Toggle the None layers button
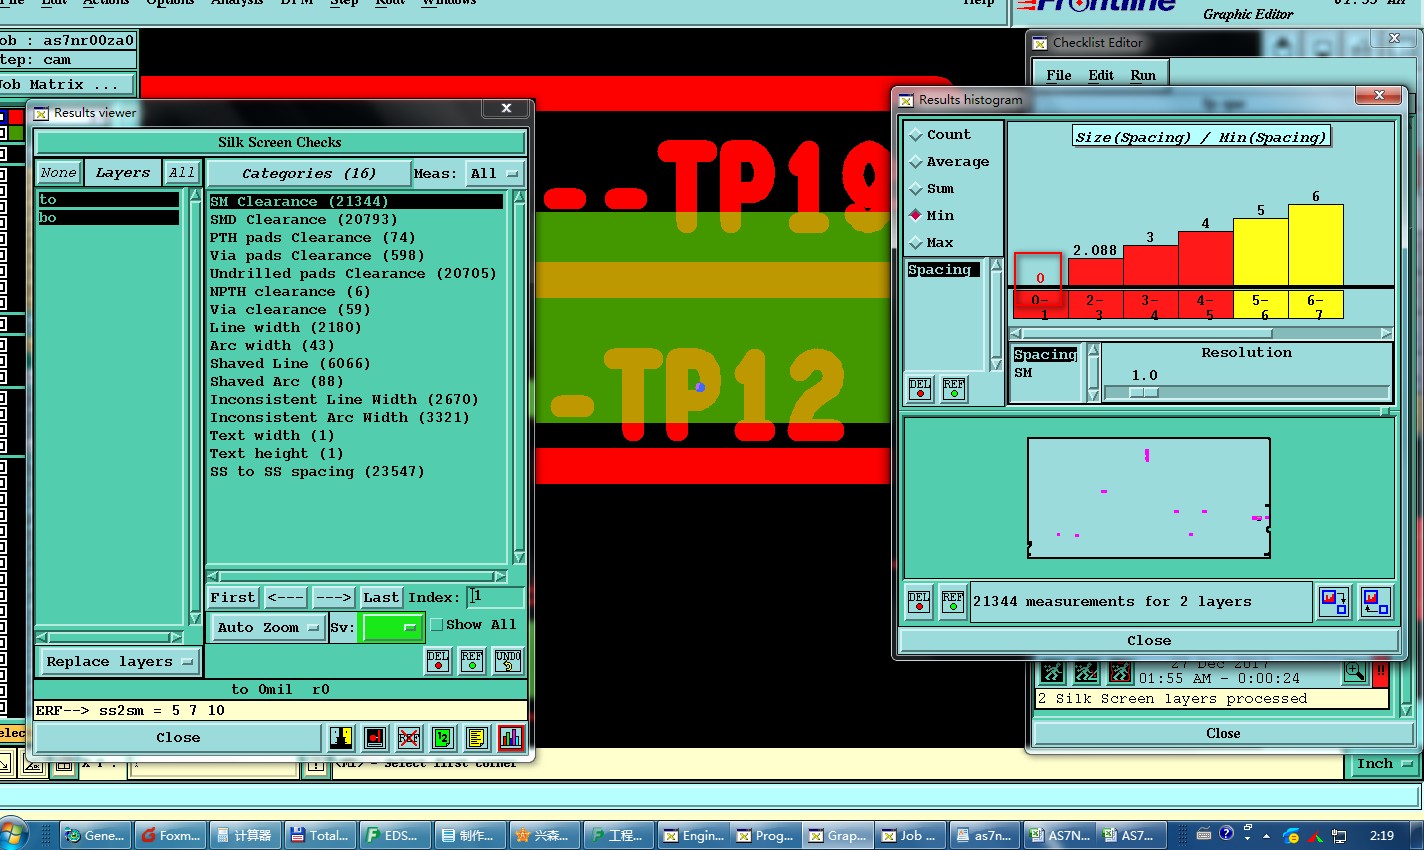The height and width of the screenshot is (850, 1424). coord(58,173)
